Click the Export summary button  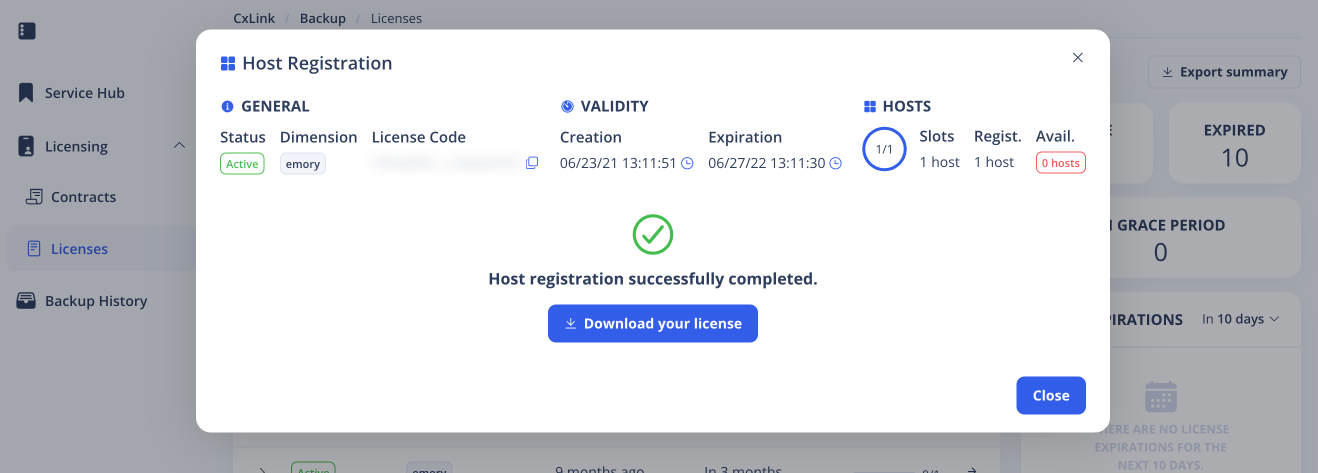point(1224,72)
